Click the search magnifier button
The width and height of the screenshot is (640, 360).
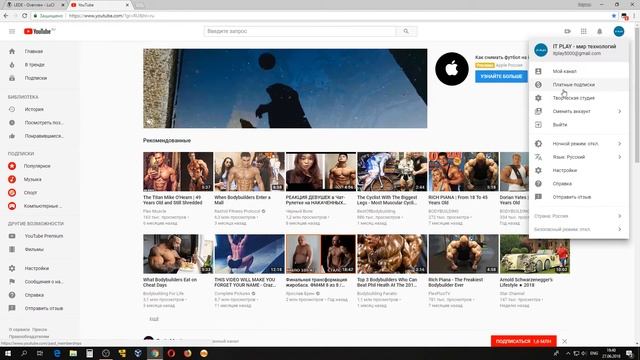tap(406, 31)
